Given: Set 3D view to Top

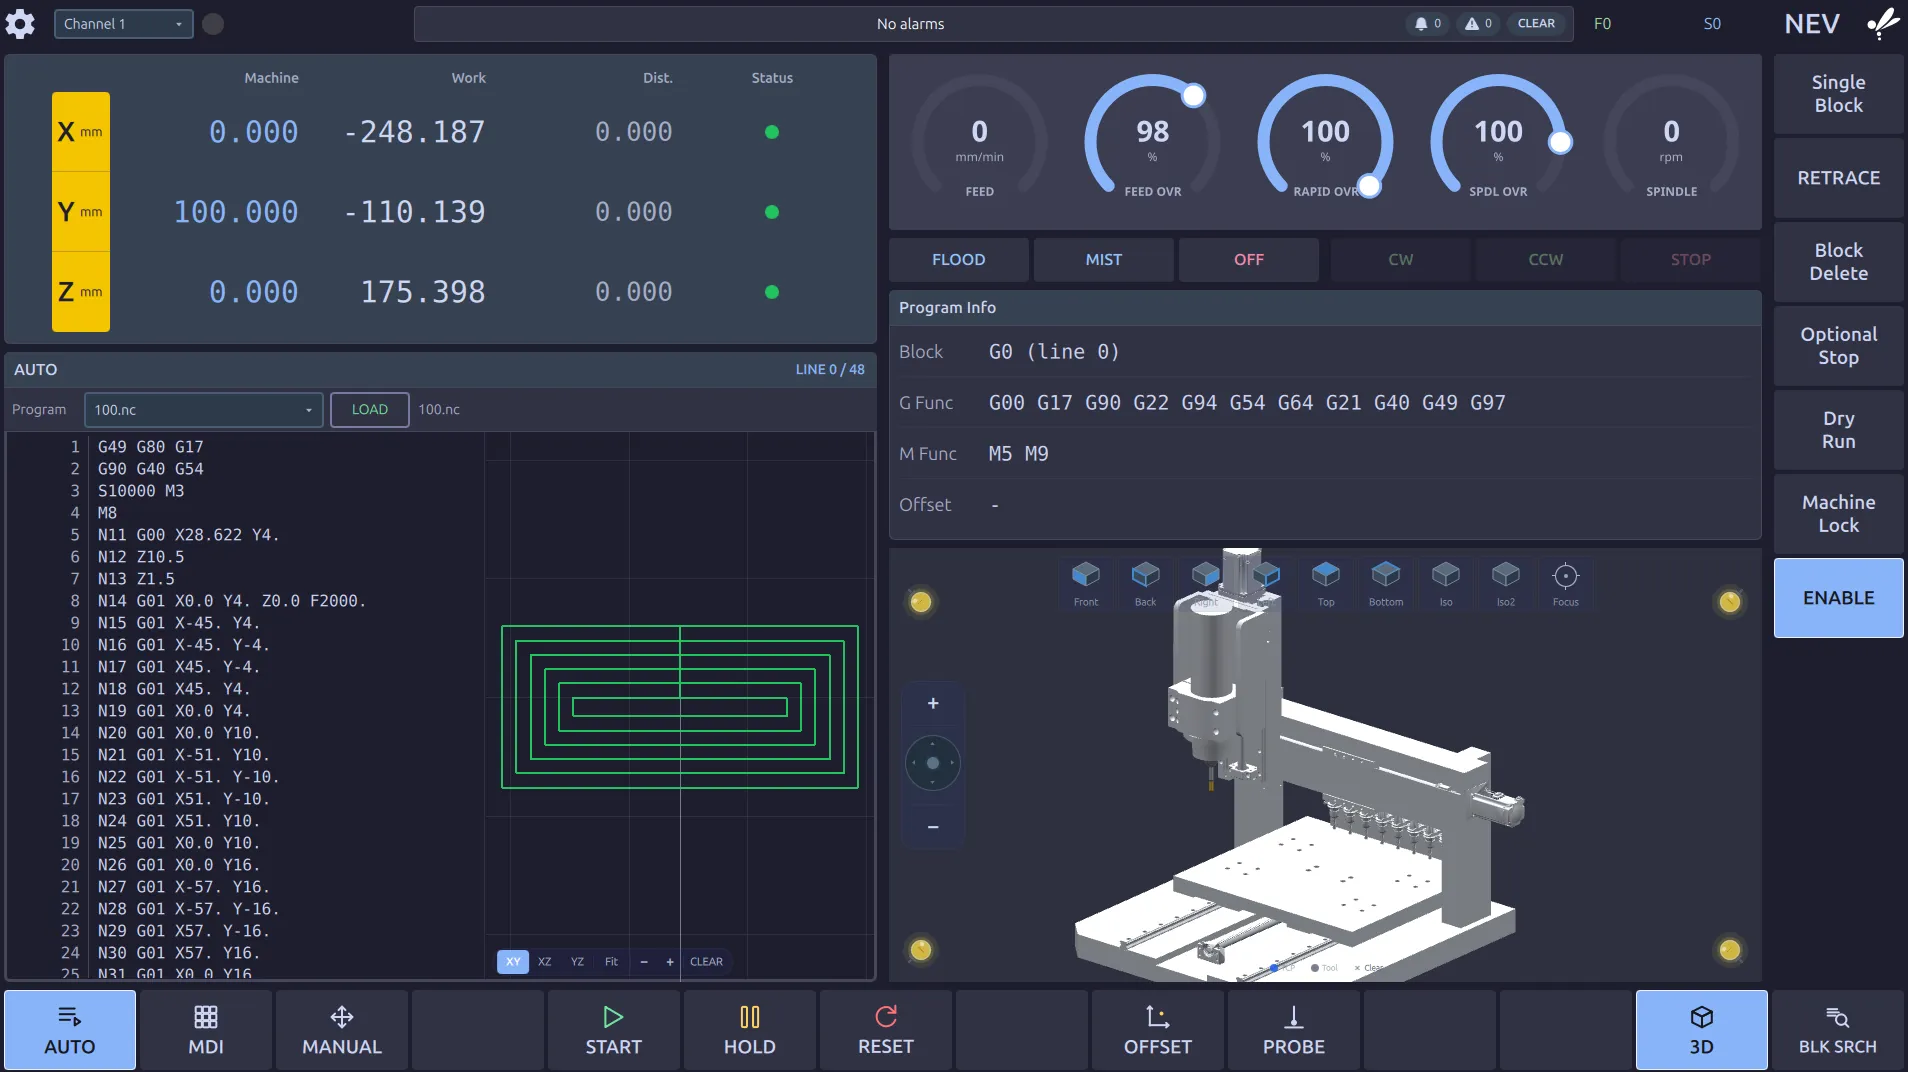Looking at the screenshot, I should 1326,583.
